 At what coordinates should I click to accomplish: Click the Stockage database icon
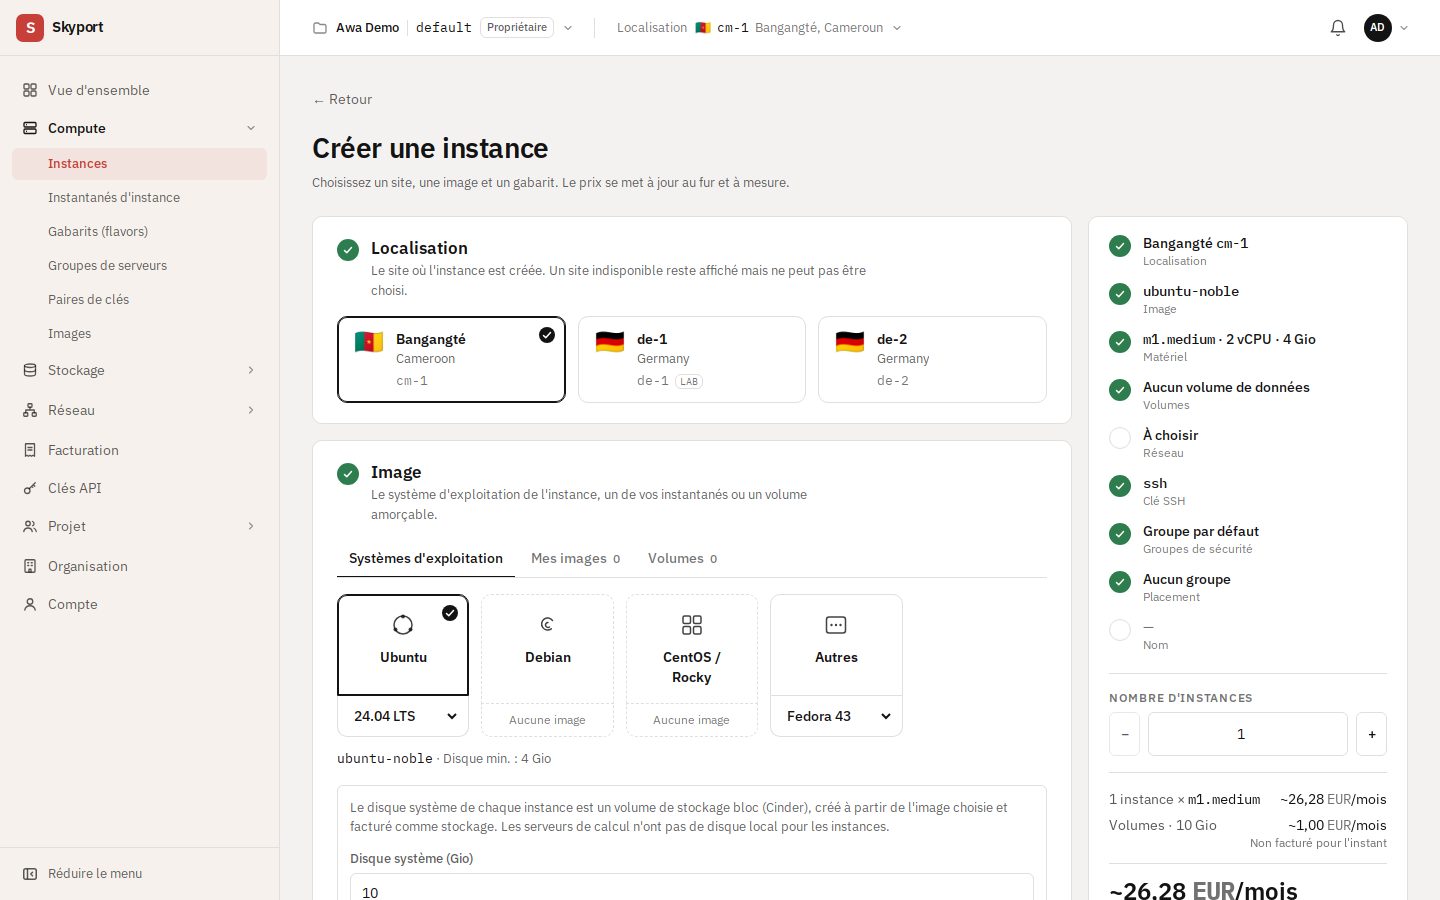click(x=30, y=370)
